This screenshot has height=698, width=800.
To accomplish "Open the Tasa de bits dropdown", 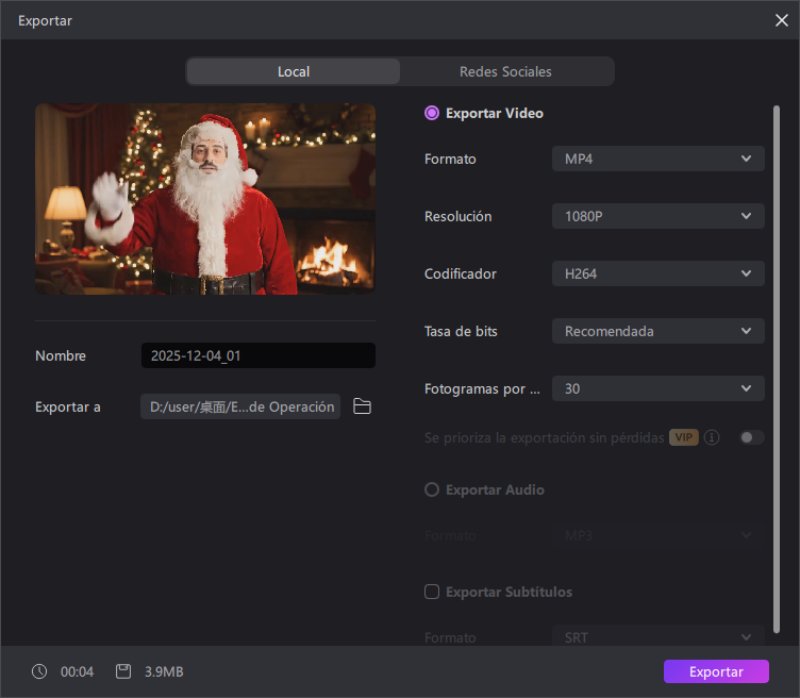I will [657, 331].
